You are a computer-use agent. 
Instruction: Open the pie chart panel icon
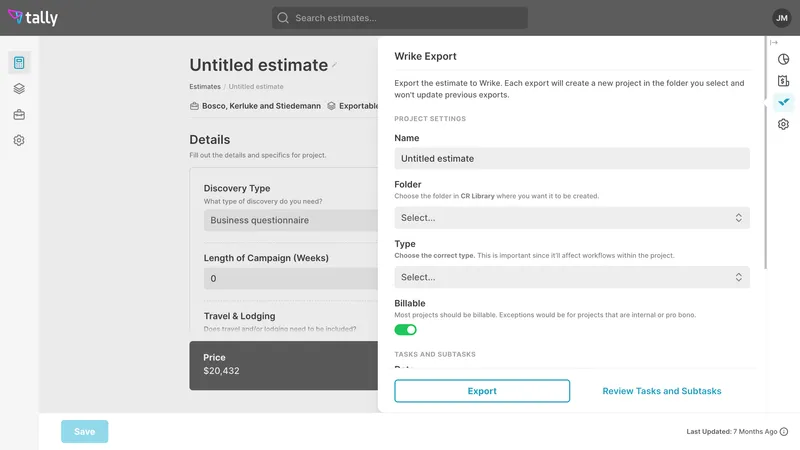pyautogui.click(x=783, y=59)
